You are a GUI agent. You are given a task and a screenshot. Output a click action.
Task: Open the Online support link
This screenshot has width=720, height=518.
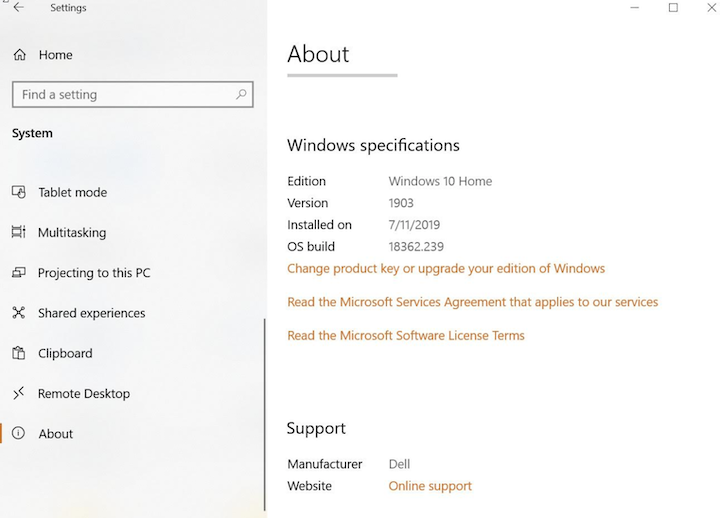(x=430, y=486)
